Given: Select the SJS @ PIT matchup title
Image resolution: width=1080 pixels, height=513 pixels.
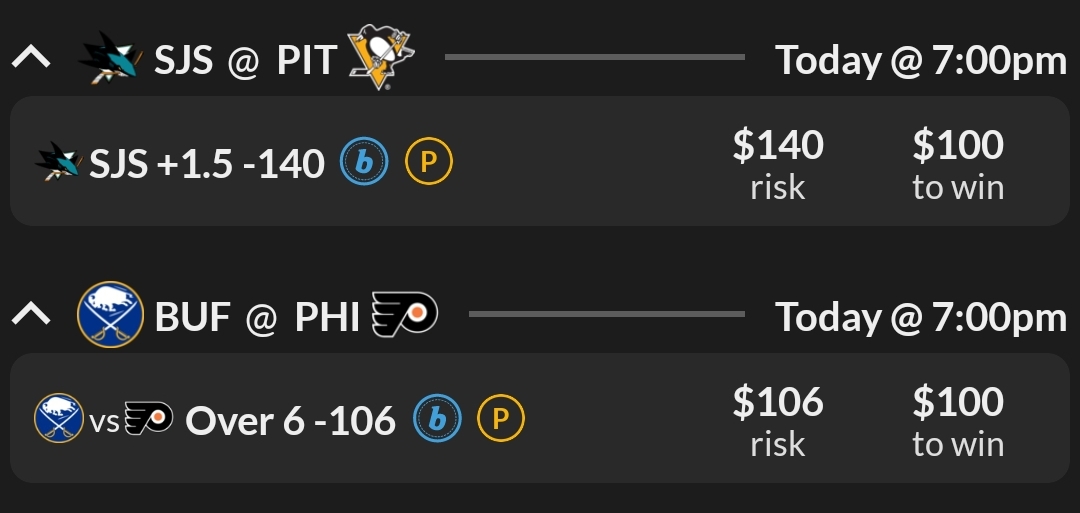Looking at the screenshot, I should tap(245, 60).
